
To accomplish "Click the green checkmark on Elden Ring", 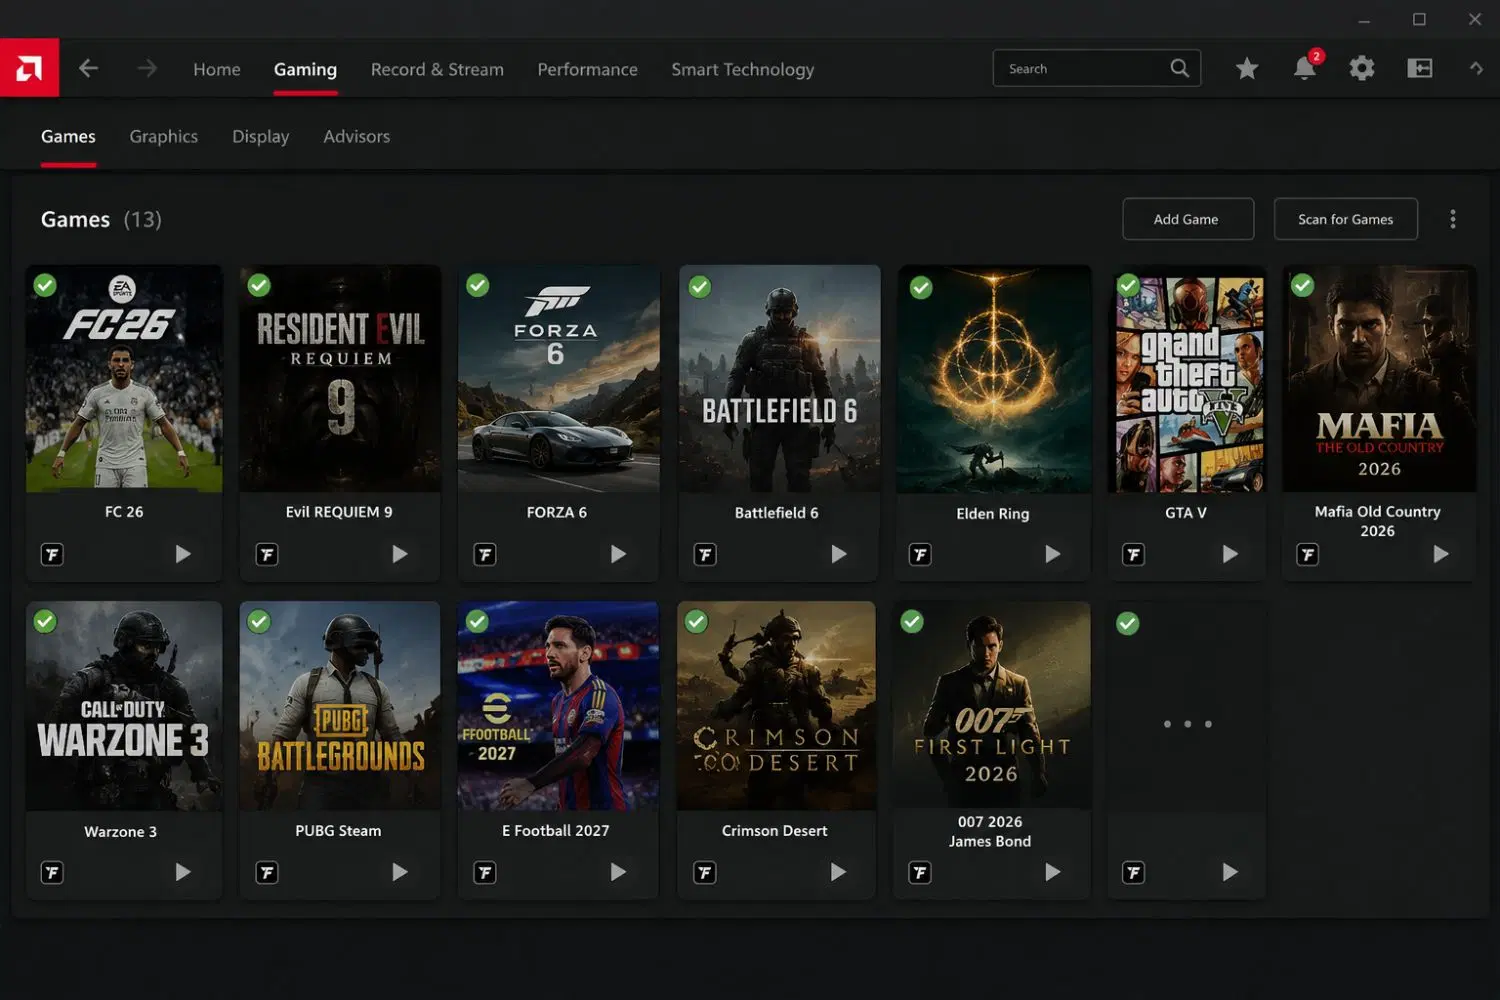I will [921, 288].
